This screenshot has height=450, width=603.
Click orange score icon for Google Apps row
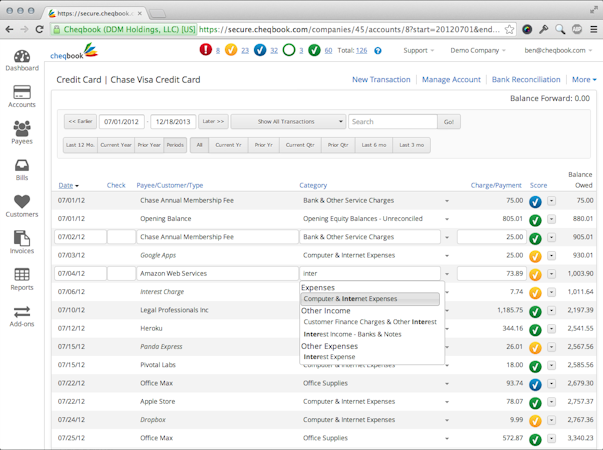535,256
